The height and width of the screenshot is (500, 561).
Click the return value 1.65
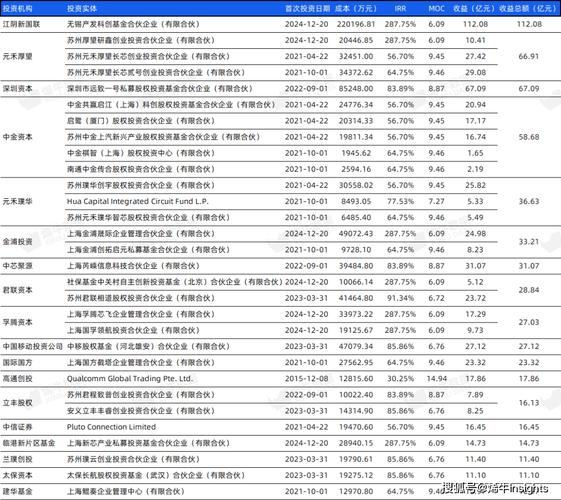click(475, 153)
